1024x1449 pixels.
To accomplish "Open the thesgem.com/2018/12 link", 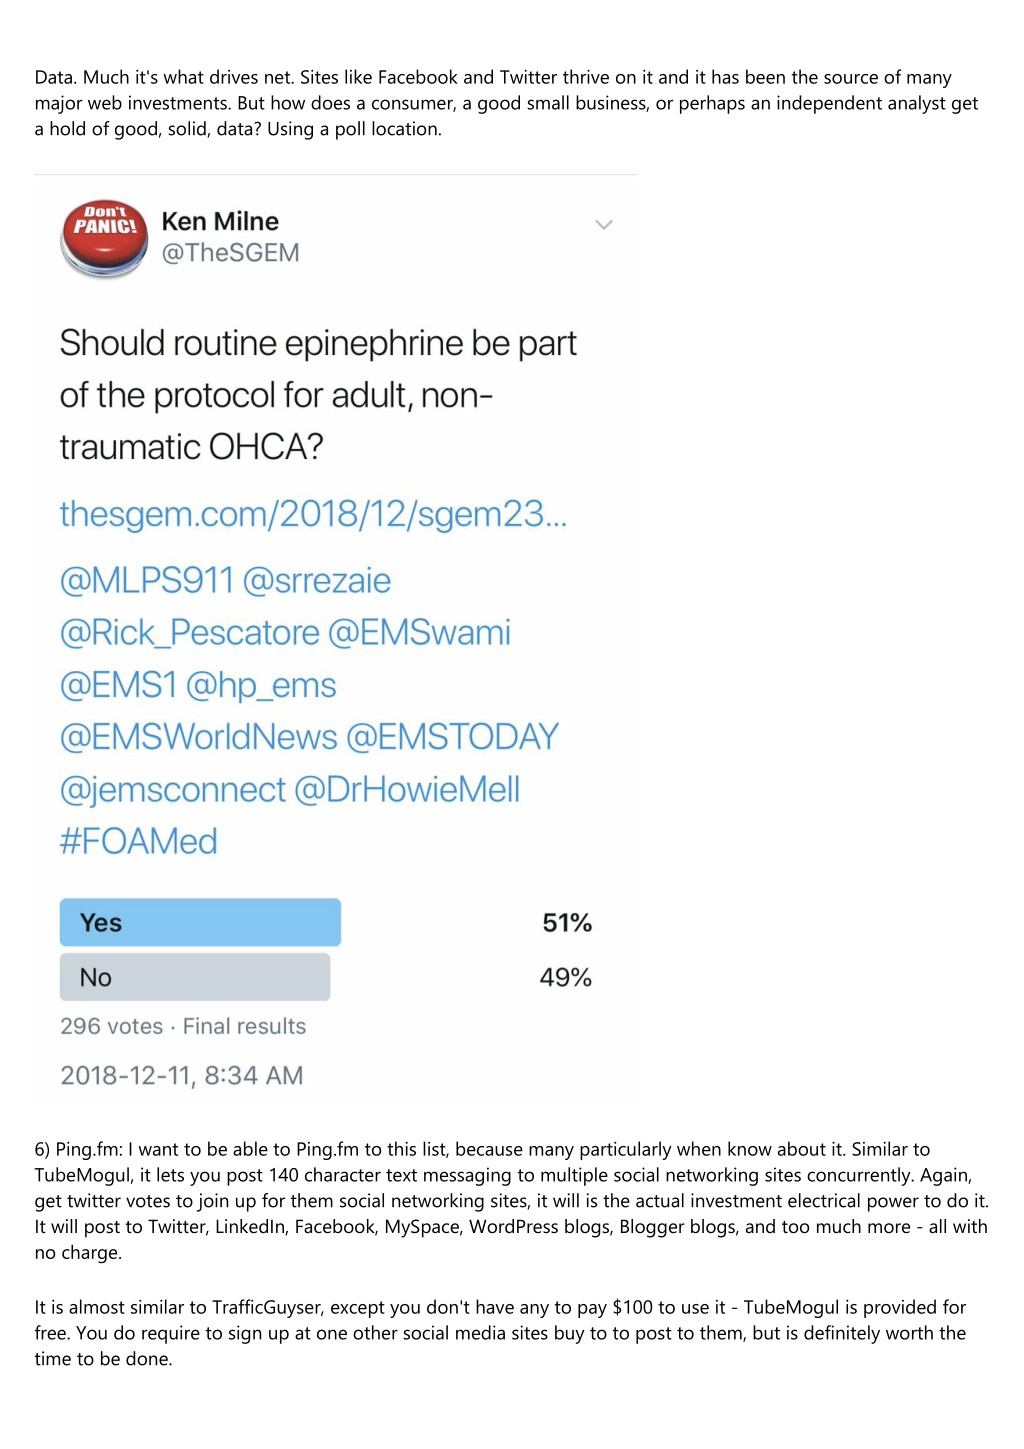I will click(x=313, y=514).
